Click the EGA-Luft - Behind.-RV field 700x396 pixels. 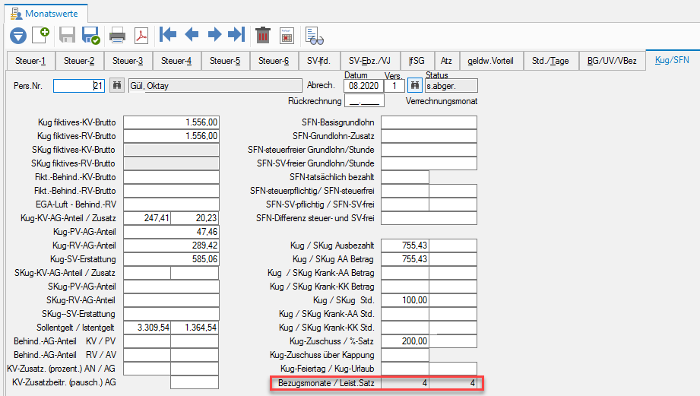pos(171,204)
